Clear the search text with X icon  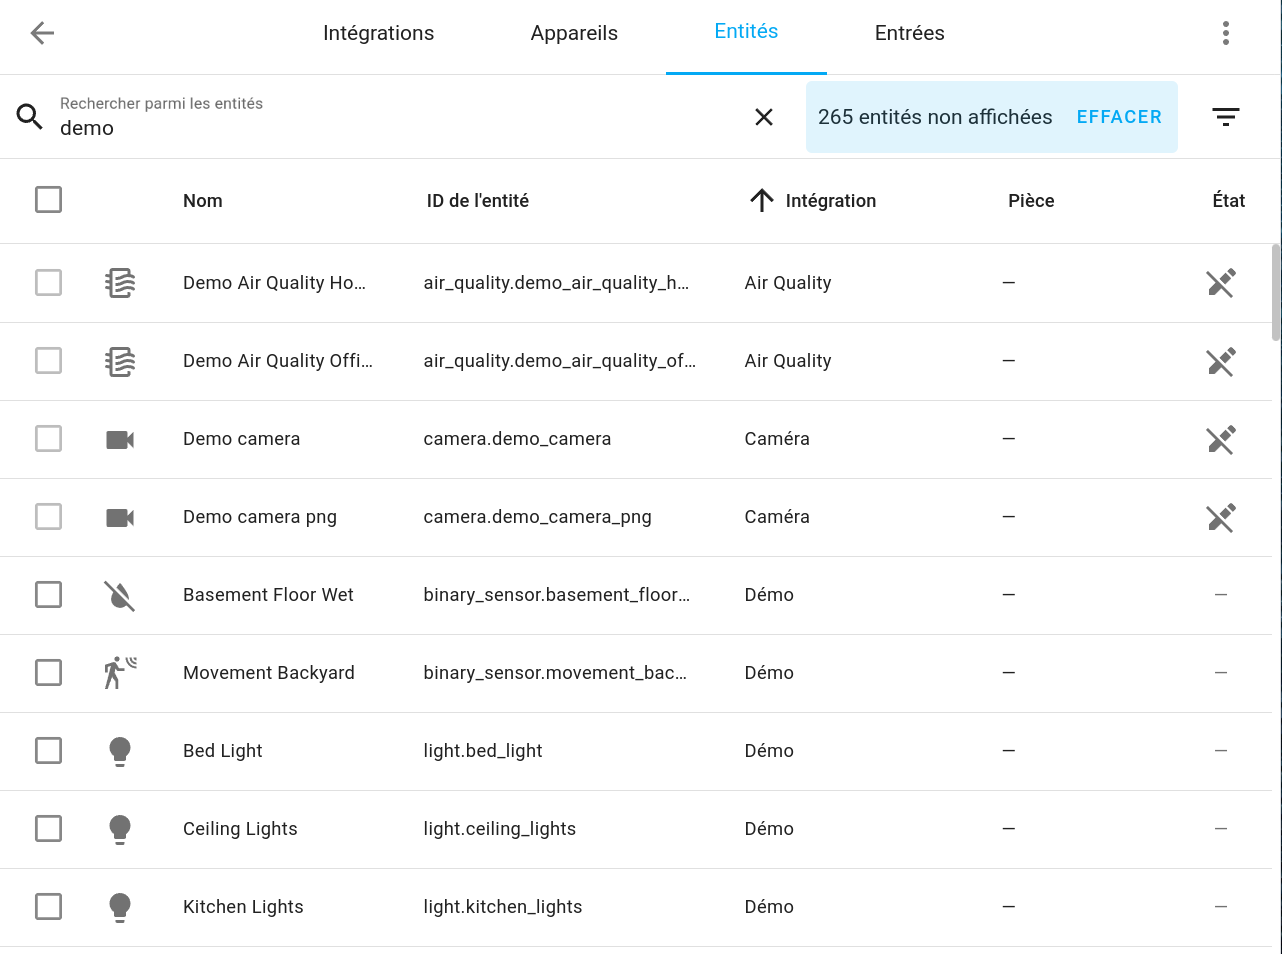(764, 117)
